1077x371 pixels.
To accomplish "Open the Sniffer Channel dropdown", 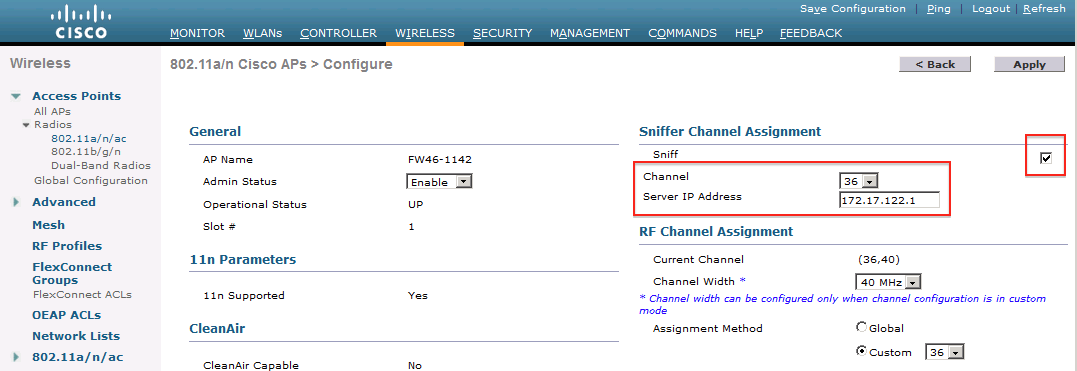I will tap(859, 181).
